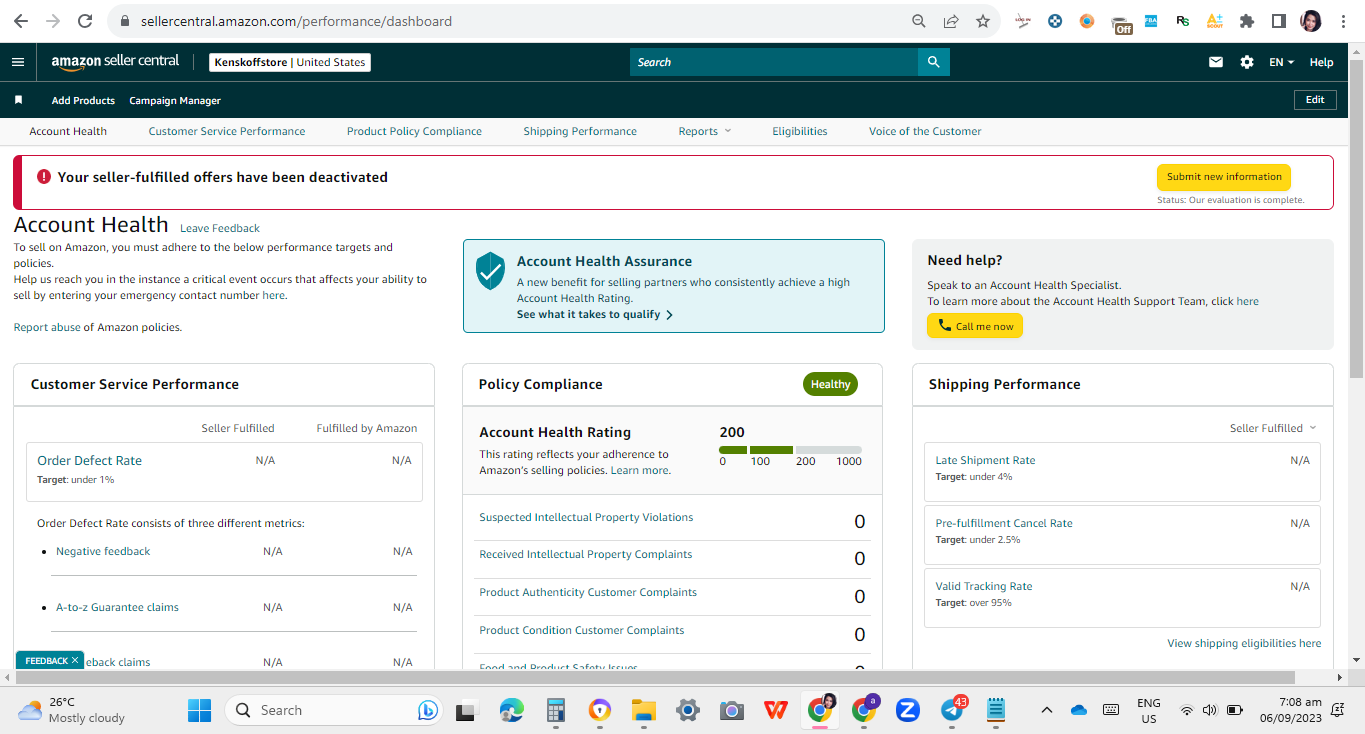Open Telegram from the taskbar

(953, 709)
